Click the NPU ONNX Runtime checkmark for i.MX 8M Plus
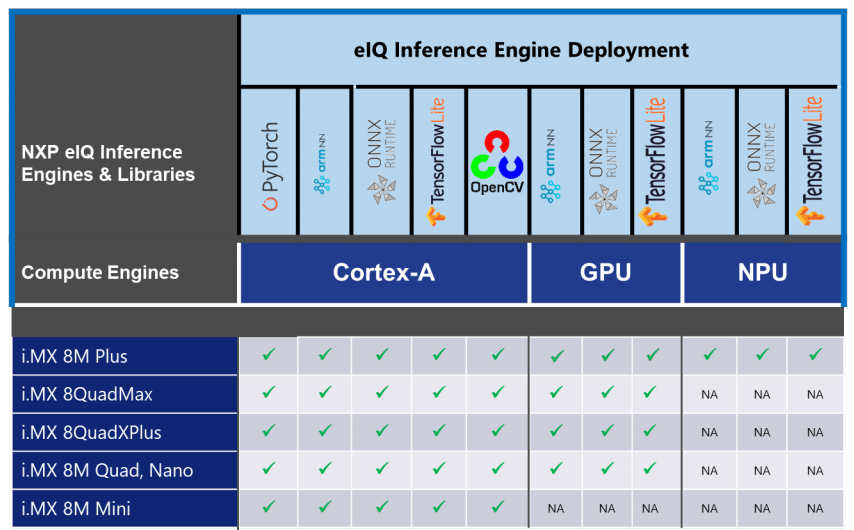The width and height of the screenshot is (854, 530). [x=762, y=355]
